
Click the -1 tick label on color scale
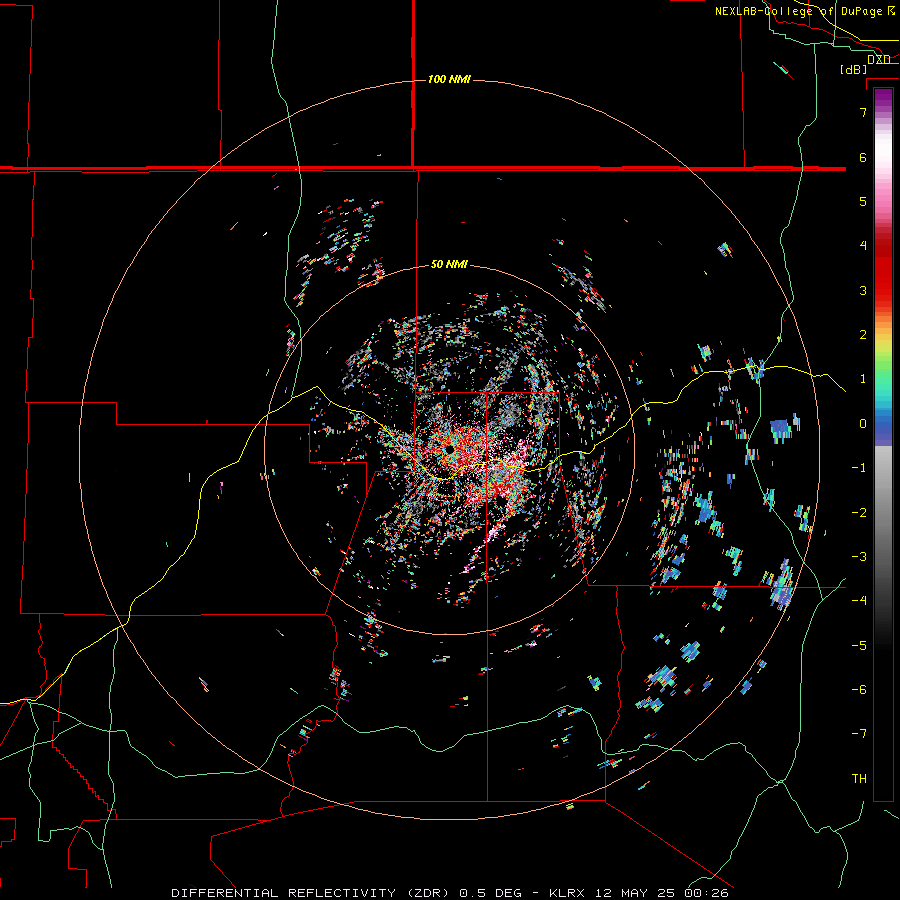859,468
